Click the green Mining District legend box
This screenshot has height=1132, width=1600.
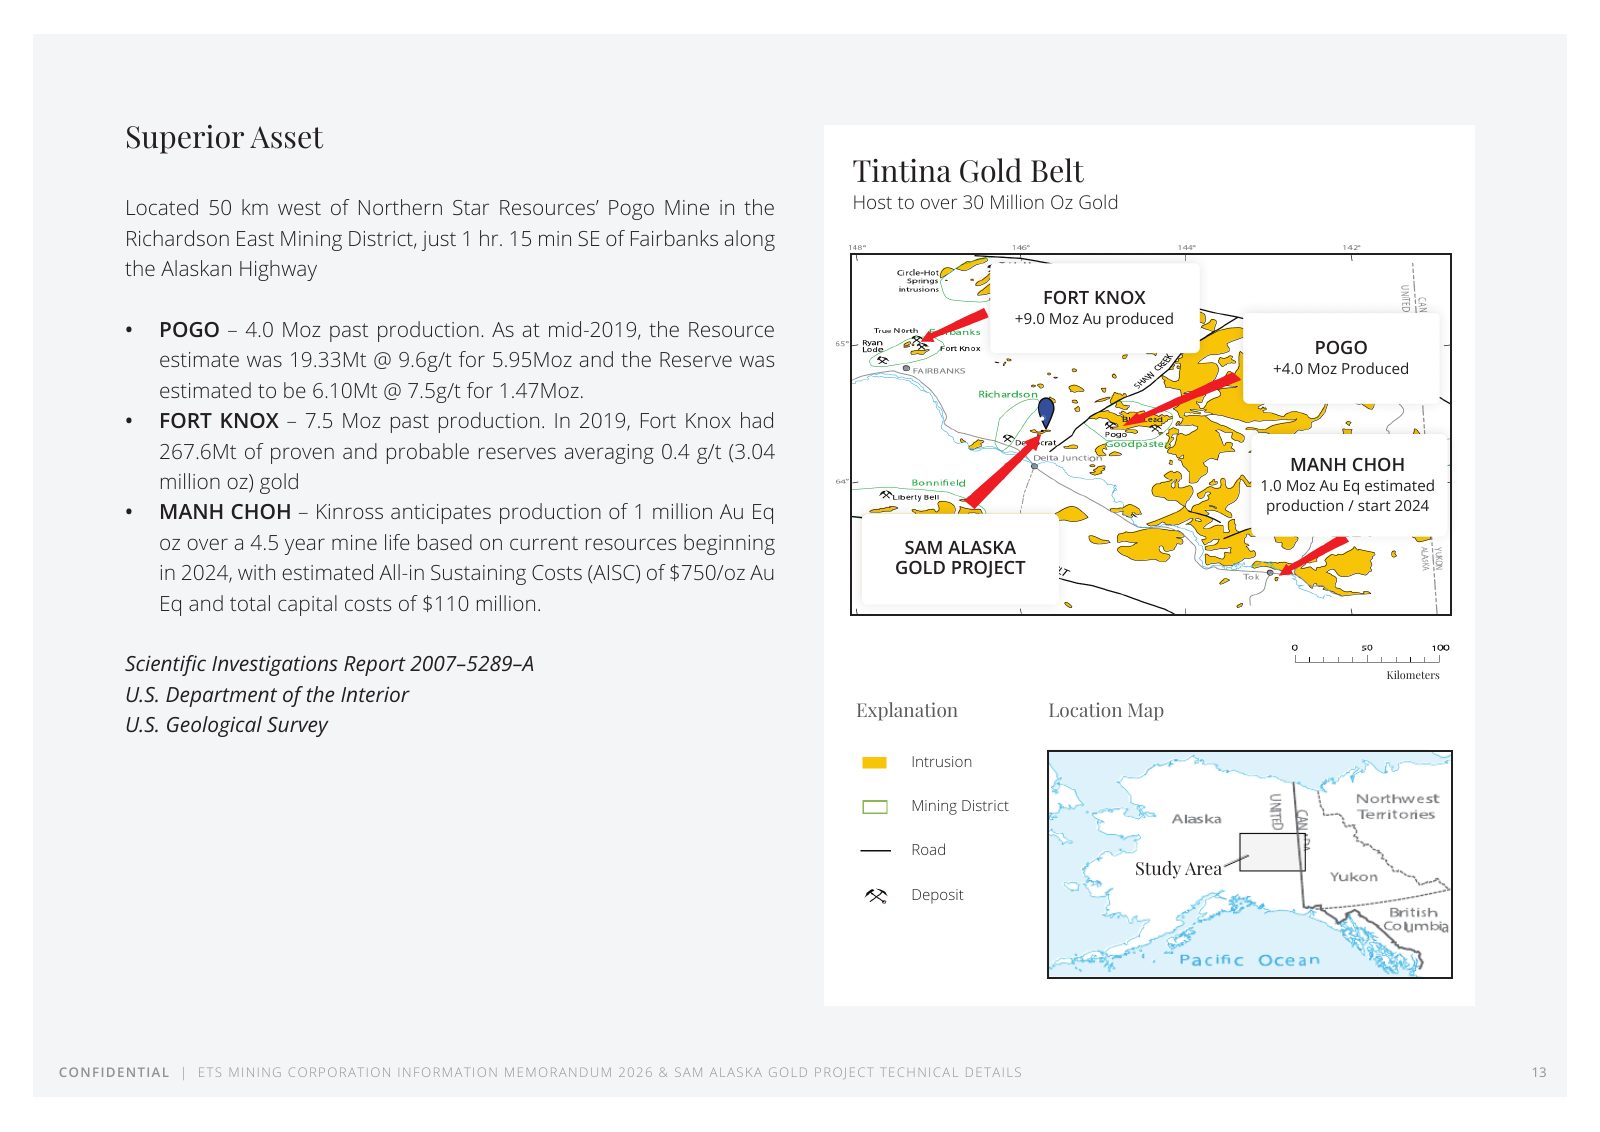point(874,806)
